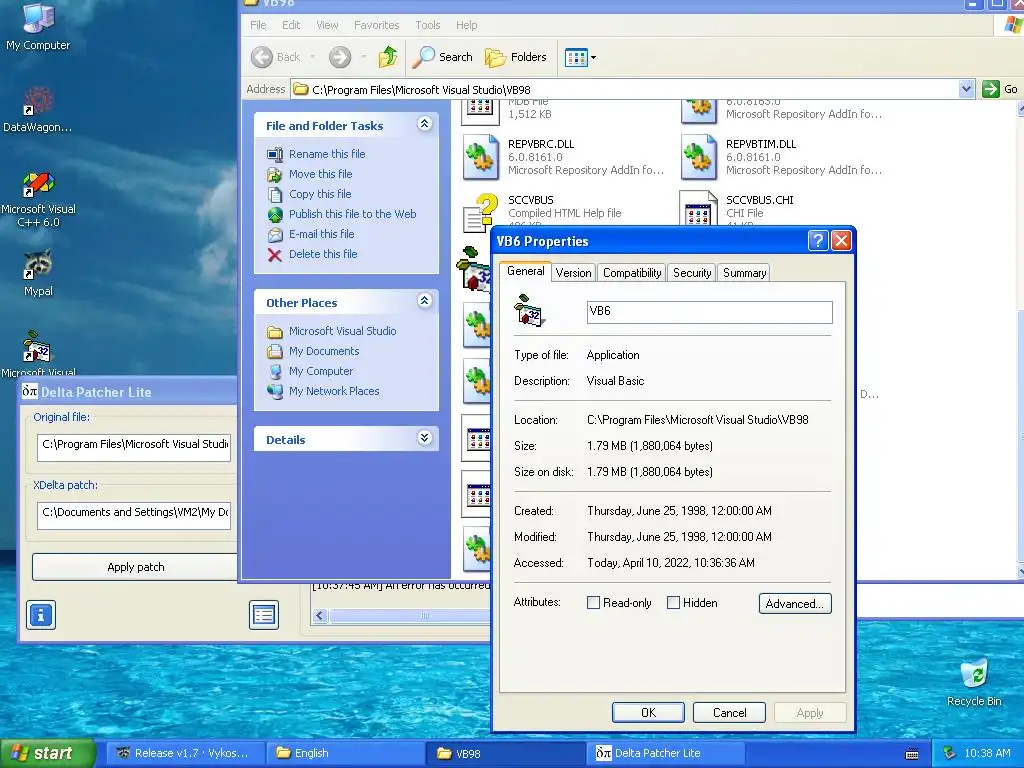The height and width of the screenshot is (768, 1024).
Task: Click the Start button
Action: (47, 753)
